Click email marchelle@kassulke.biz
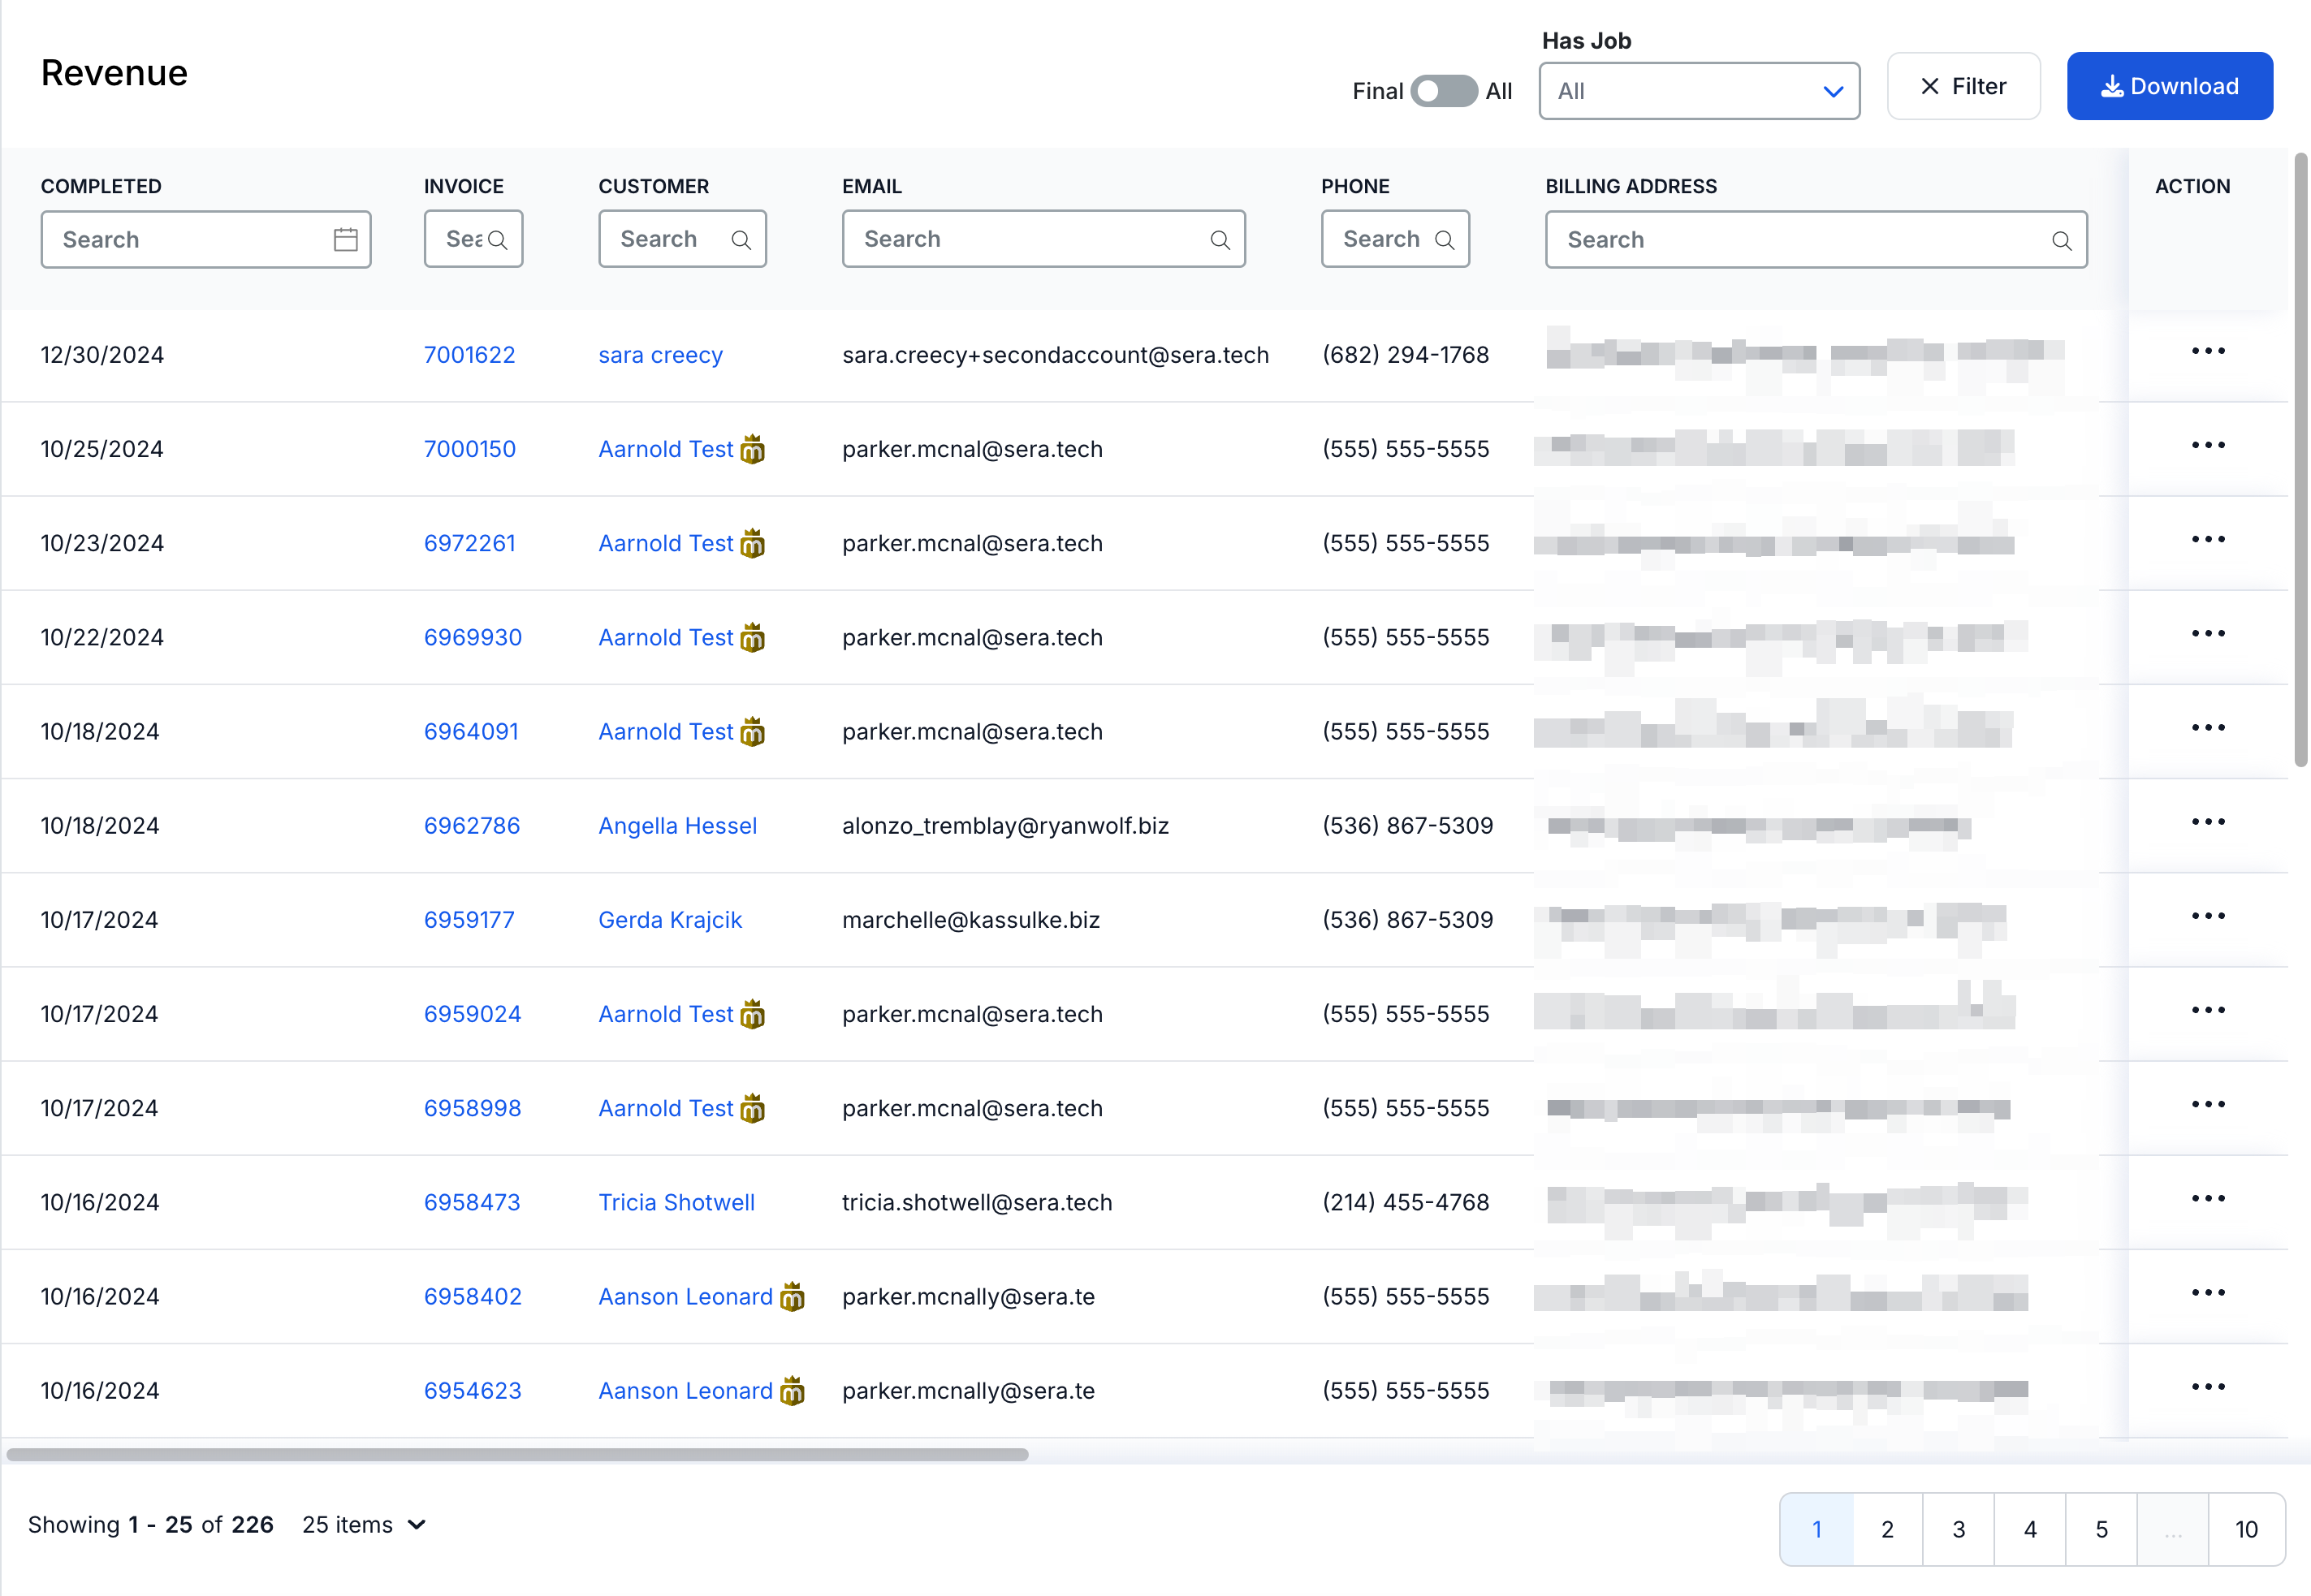 [x=971, y=920]
